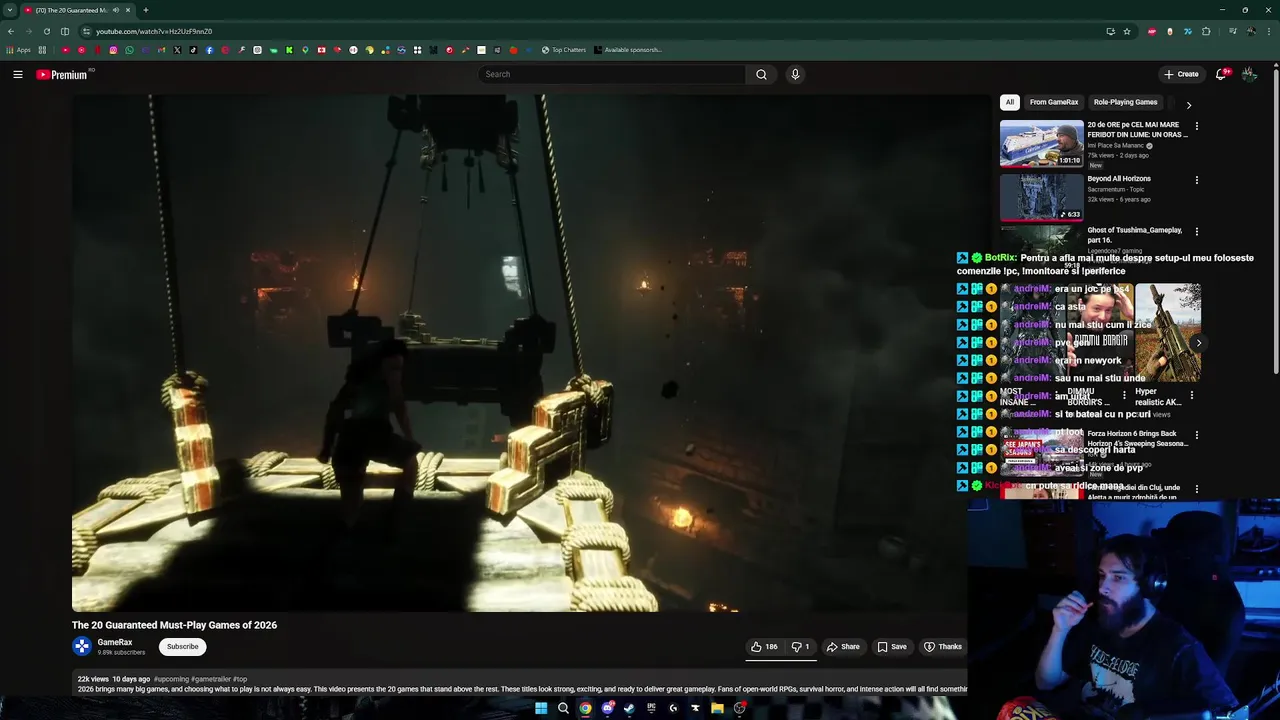Select the All filter chip

click(1010, 102)
